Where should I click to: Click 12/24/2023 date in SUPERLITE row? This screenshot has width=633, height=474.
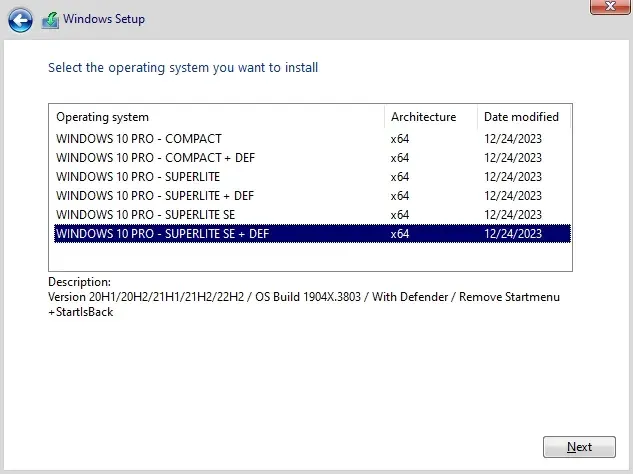513,176
